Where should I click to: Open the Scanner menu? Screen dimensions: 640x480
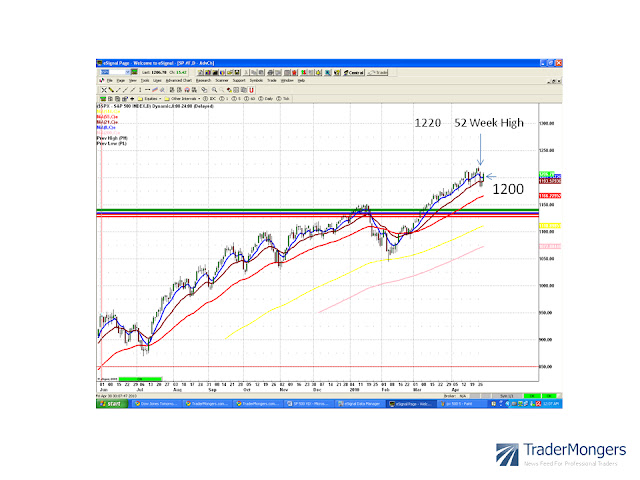222,81
